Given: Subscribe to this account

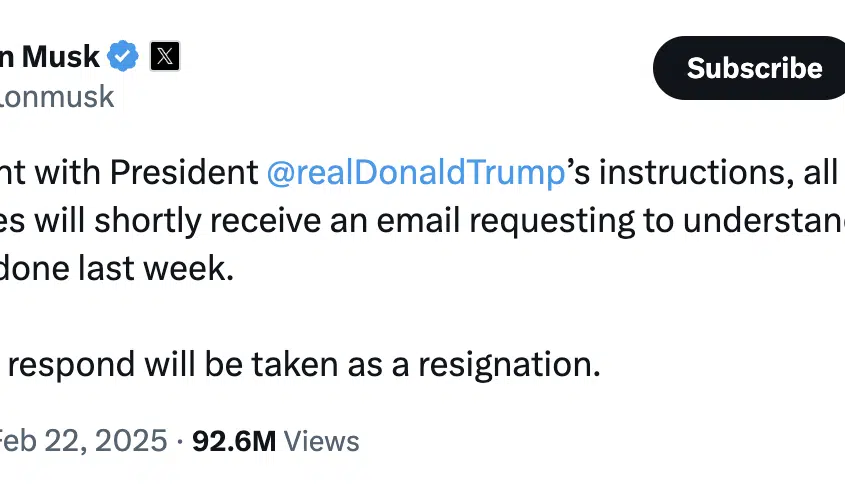Looking at the screenshot, I should click(749, 68).
